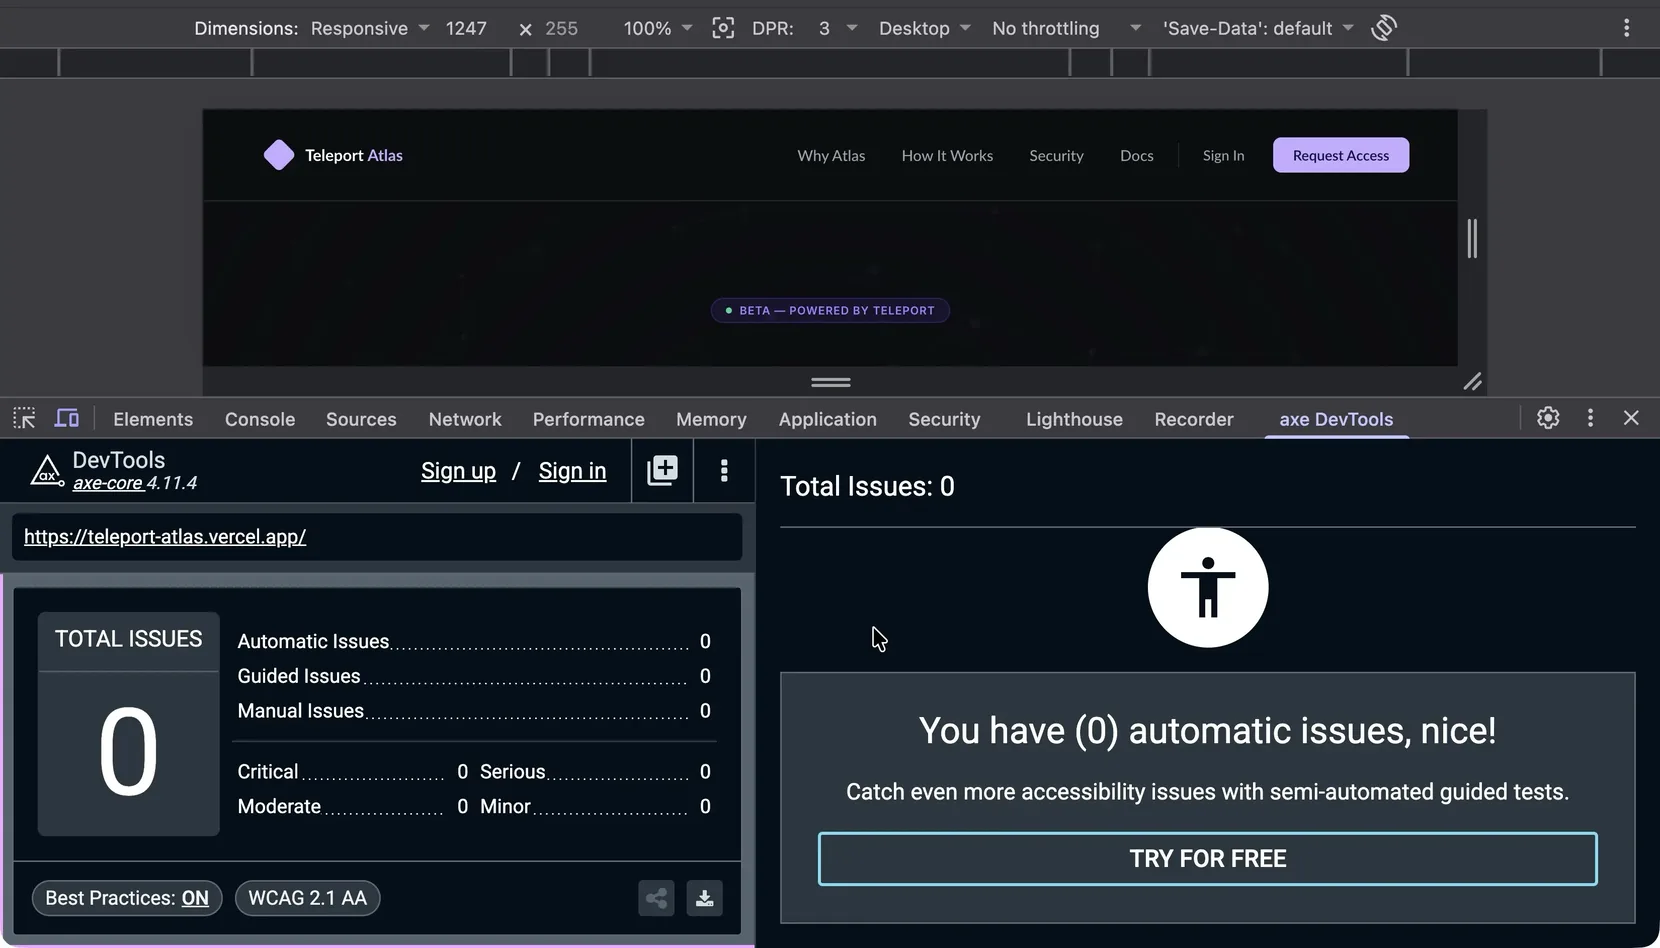Screen dimensions: 1660x948
Task: Switch to the Elements tab
Action: click(153, 419)
